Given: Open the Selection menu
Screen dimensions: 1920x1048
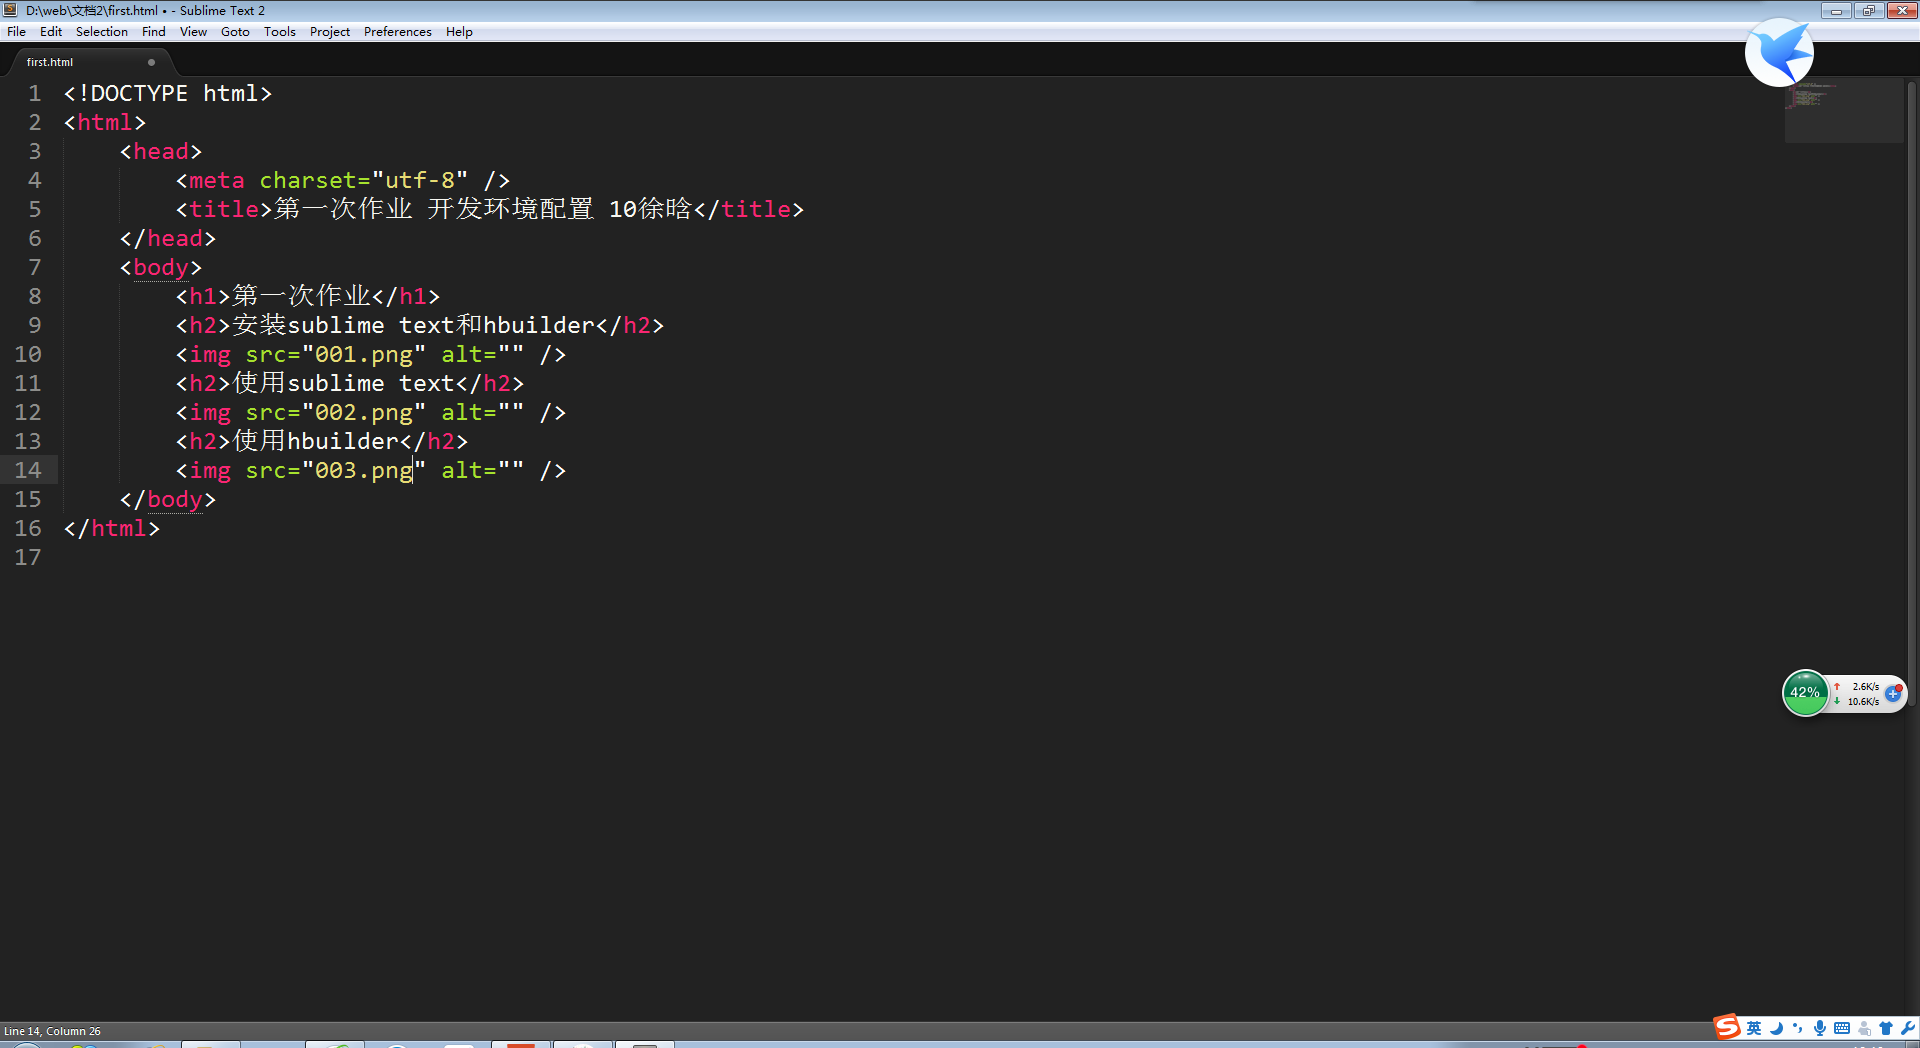Looking at the screenshot, I should click(x=101, y=32).
